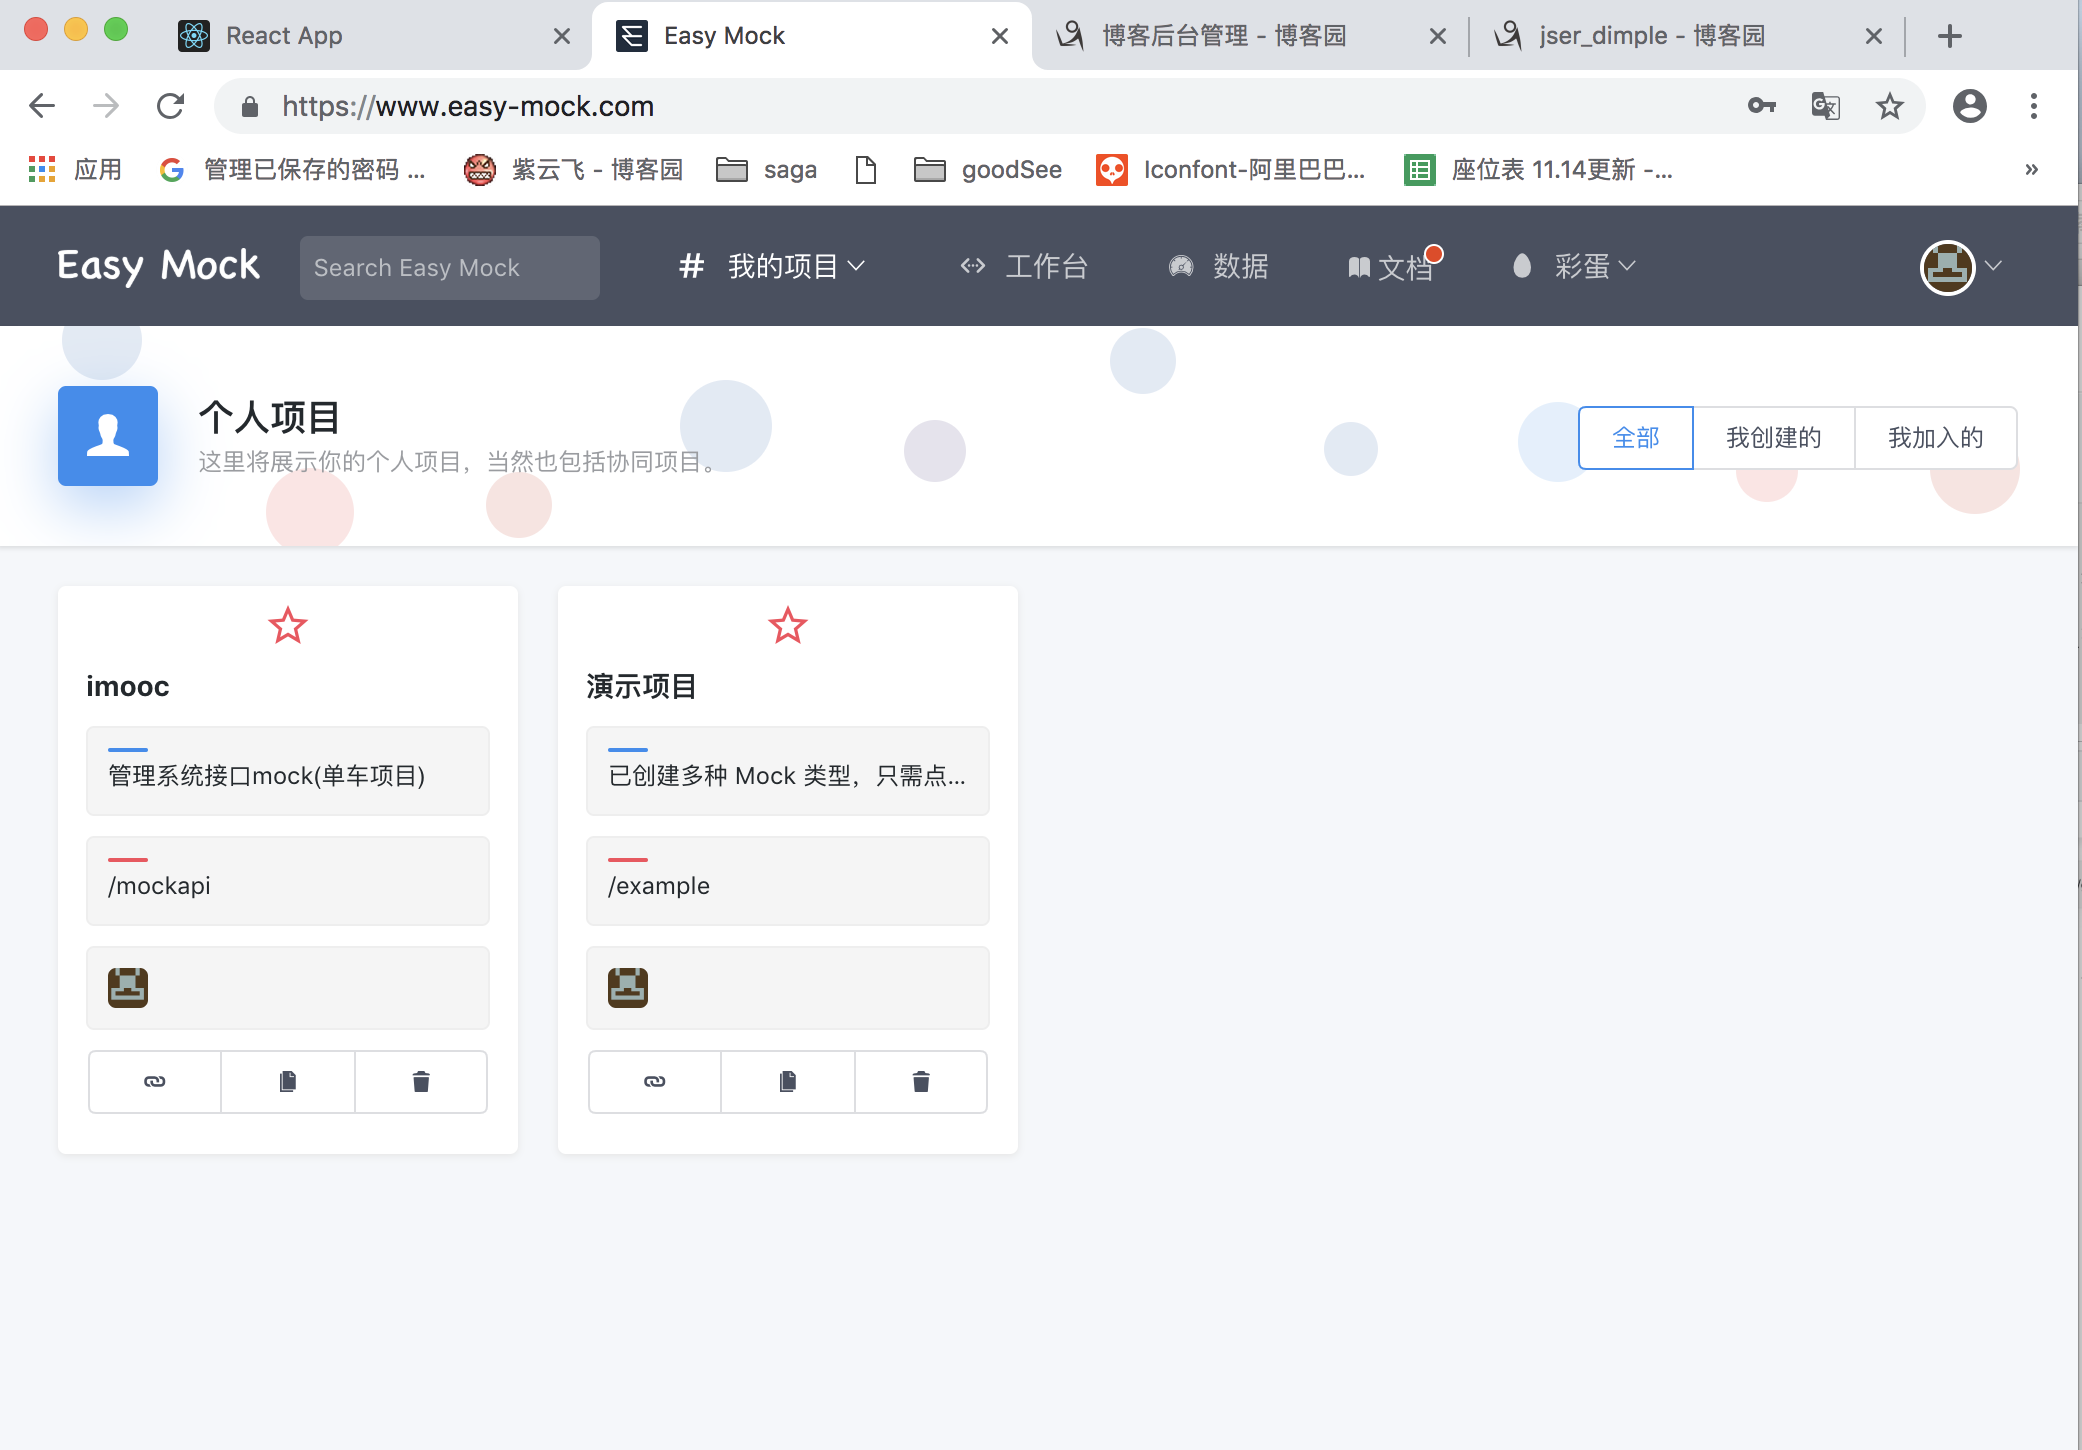The width and height of the screenshot is (2082, 1450).
Task: Open 紫云飞 - 博客园 bookmark
Action: coord(574,170)
